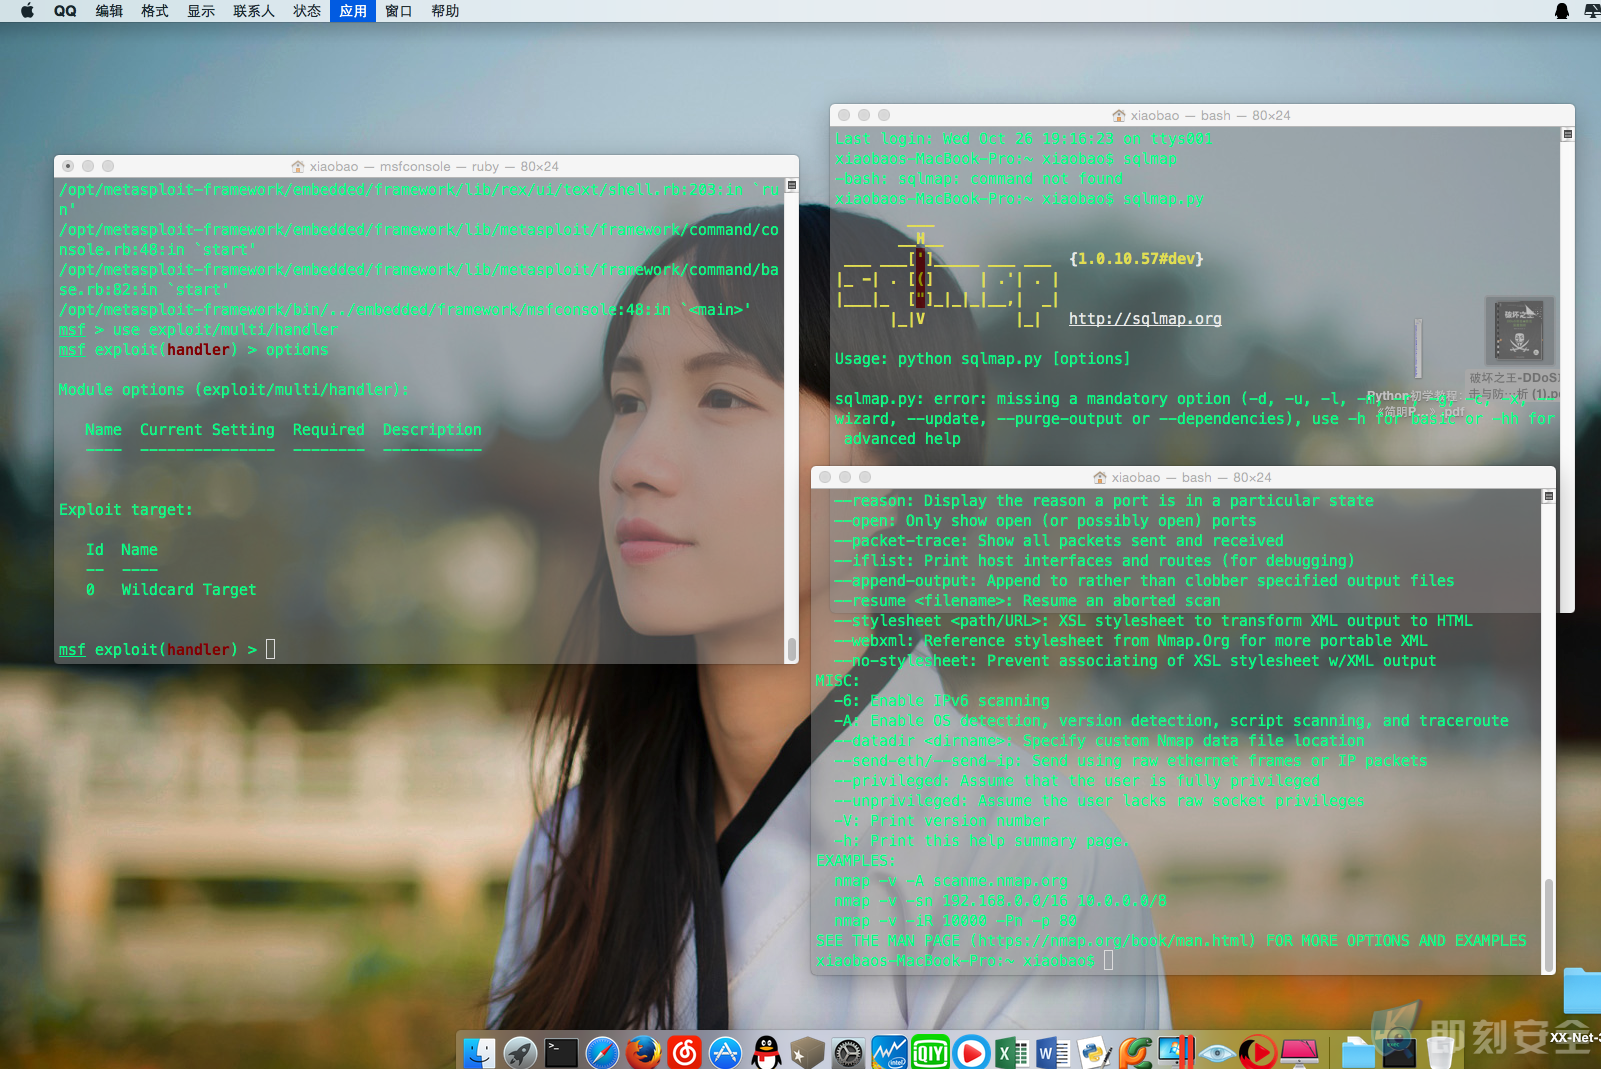Open System Preferences gear in Dock
The height and width of the screenshot is (1069, 1601).
pos(848,1052)
